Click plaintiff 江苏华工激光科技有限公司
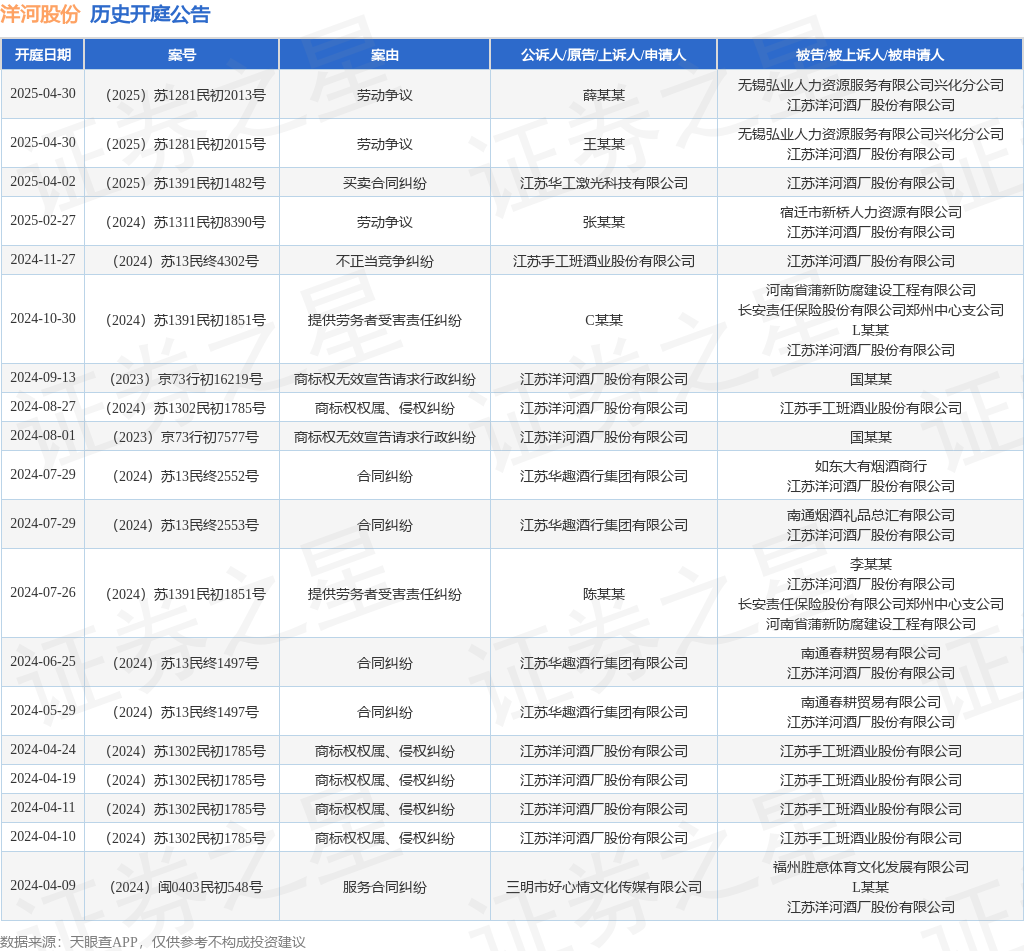The height and width of the screenshot is (951, 1024). 603,184
